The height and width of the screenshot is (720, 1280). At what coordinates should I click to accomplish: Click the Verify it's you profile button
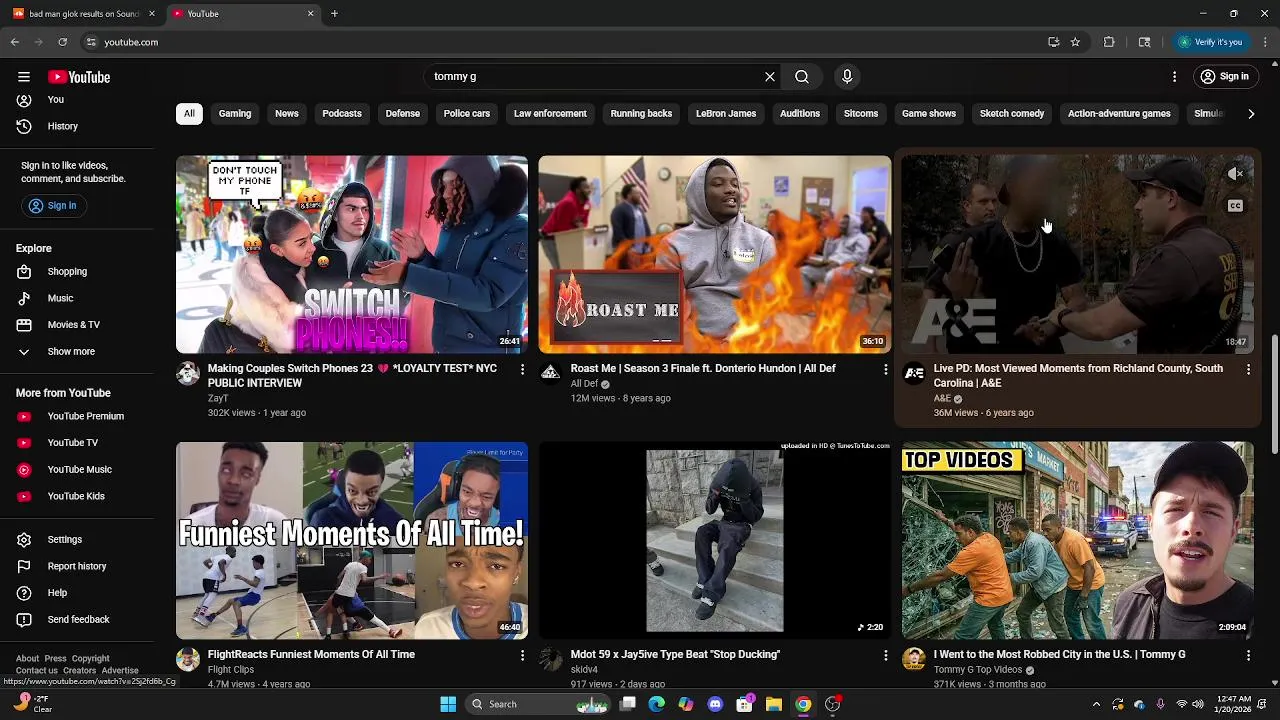[x=1210, y=42]
